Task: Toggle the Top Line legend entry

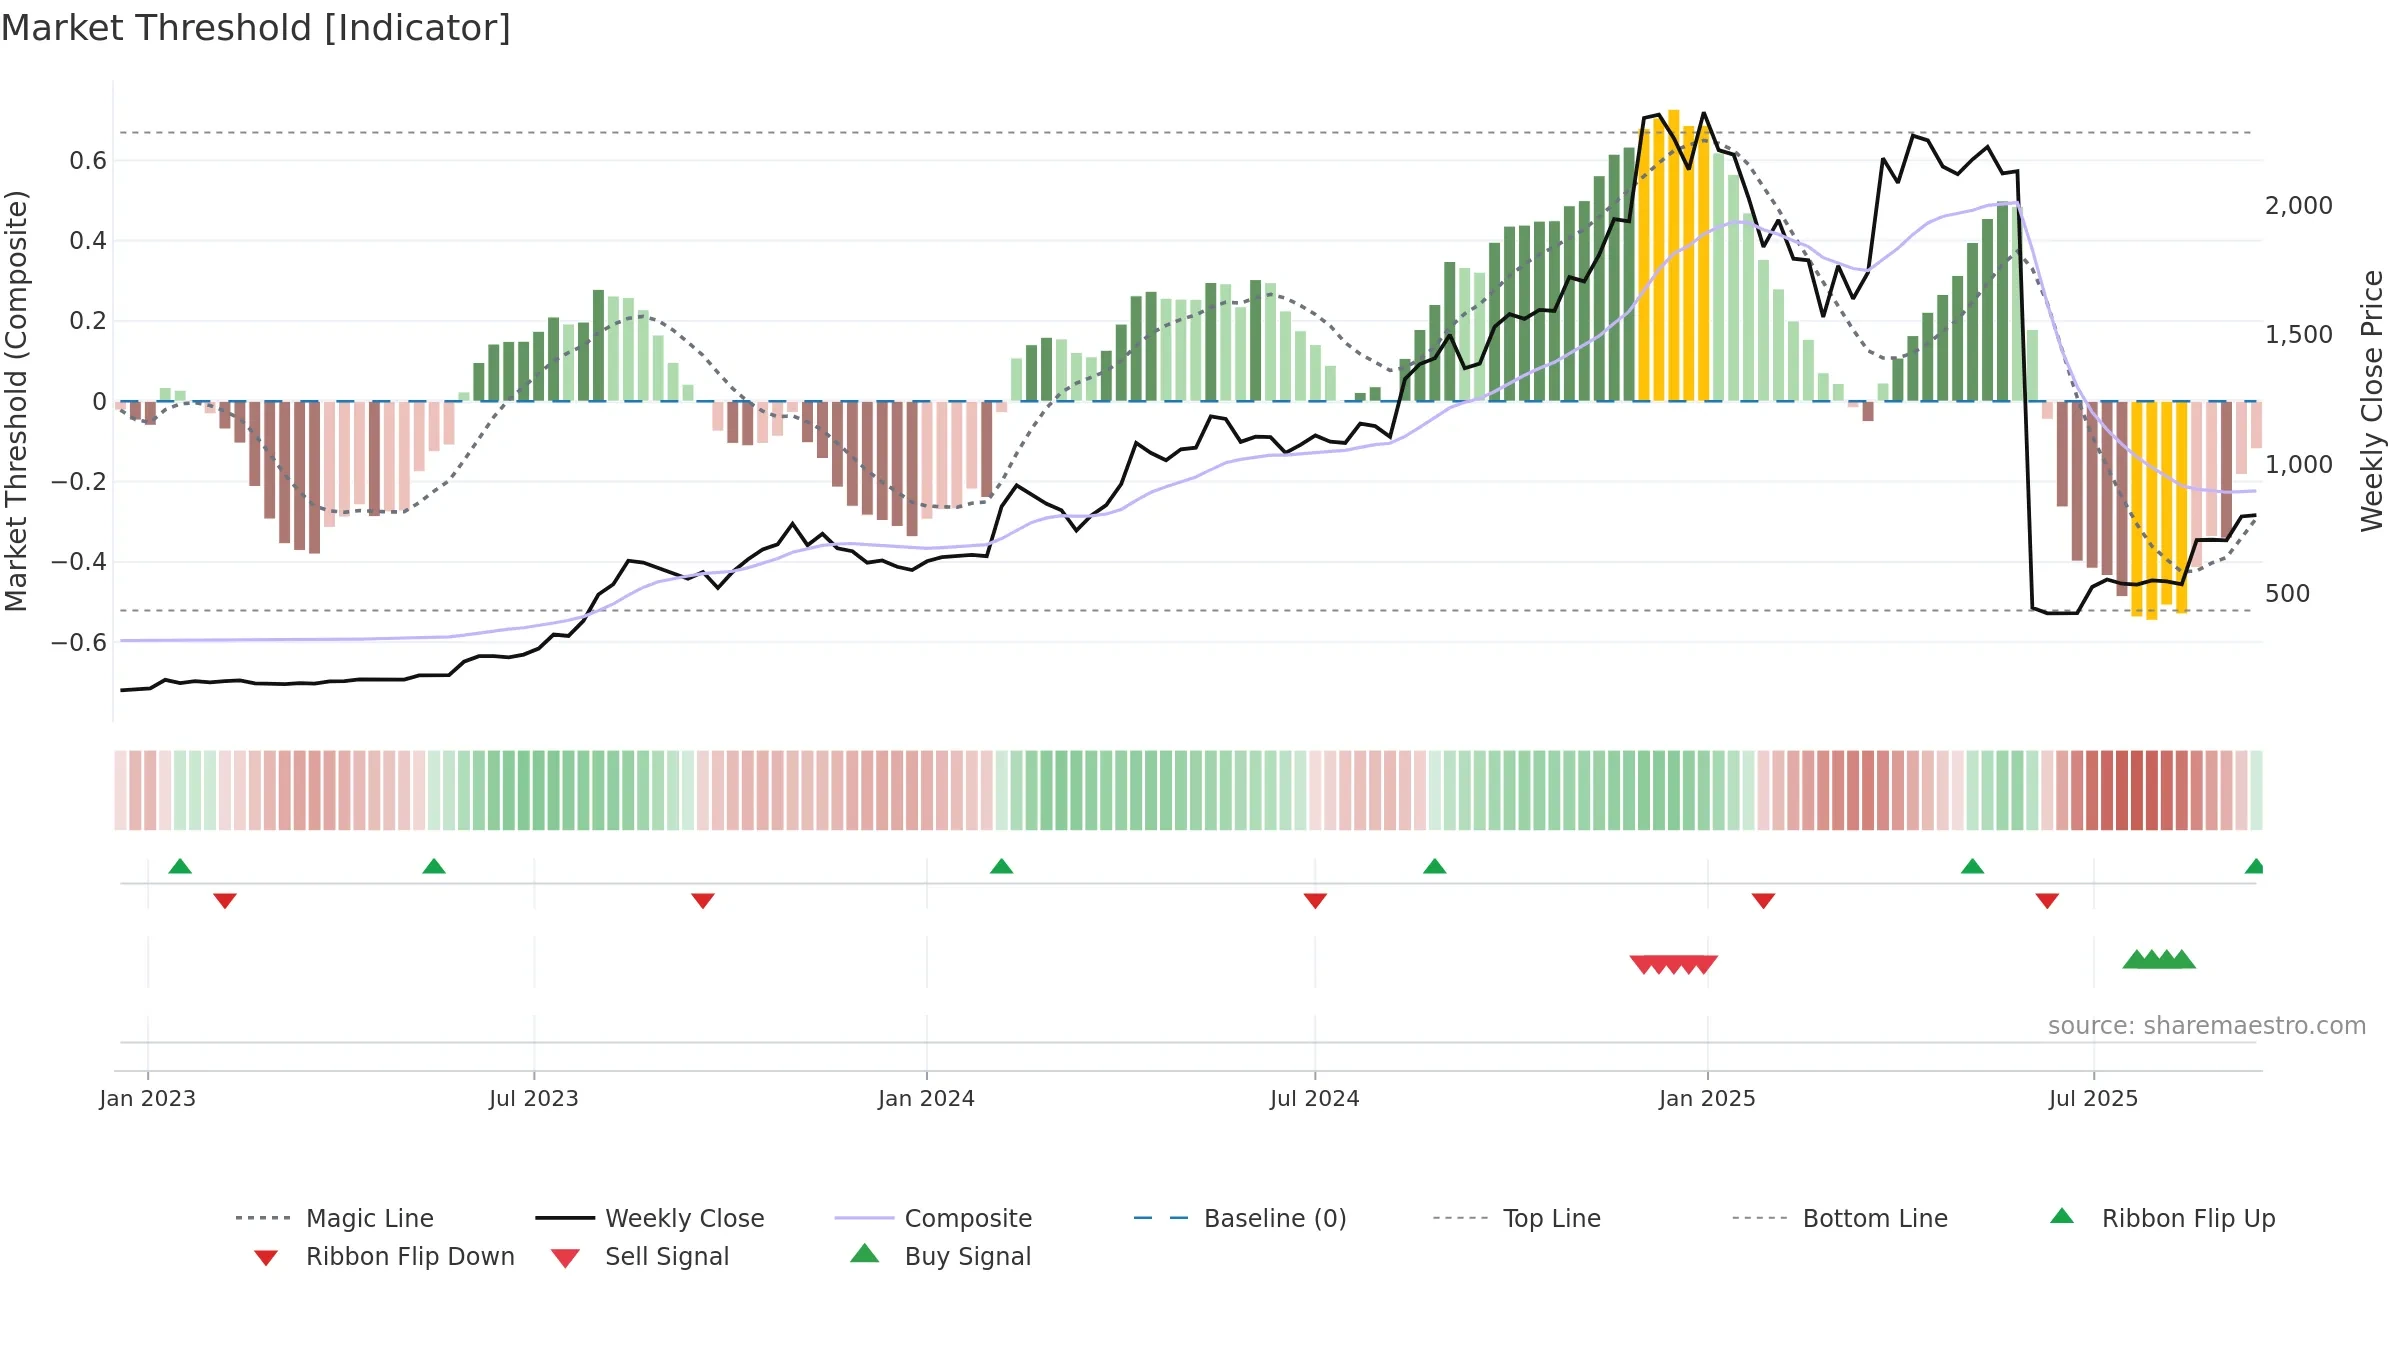Action: pos(1516,1218)
